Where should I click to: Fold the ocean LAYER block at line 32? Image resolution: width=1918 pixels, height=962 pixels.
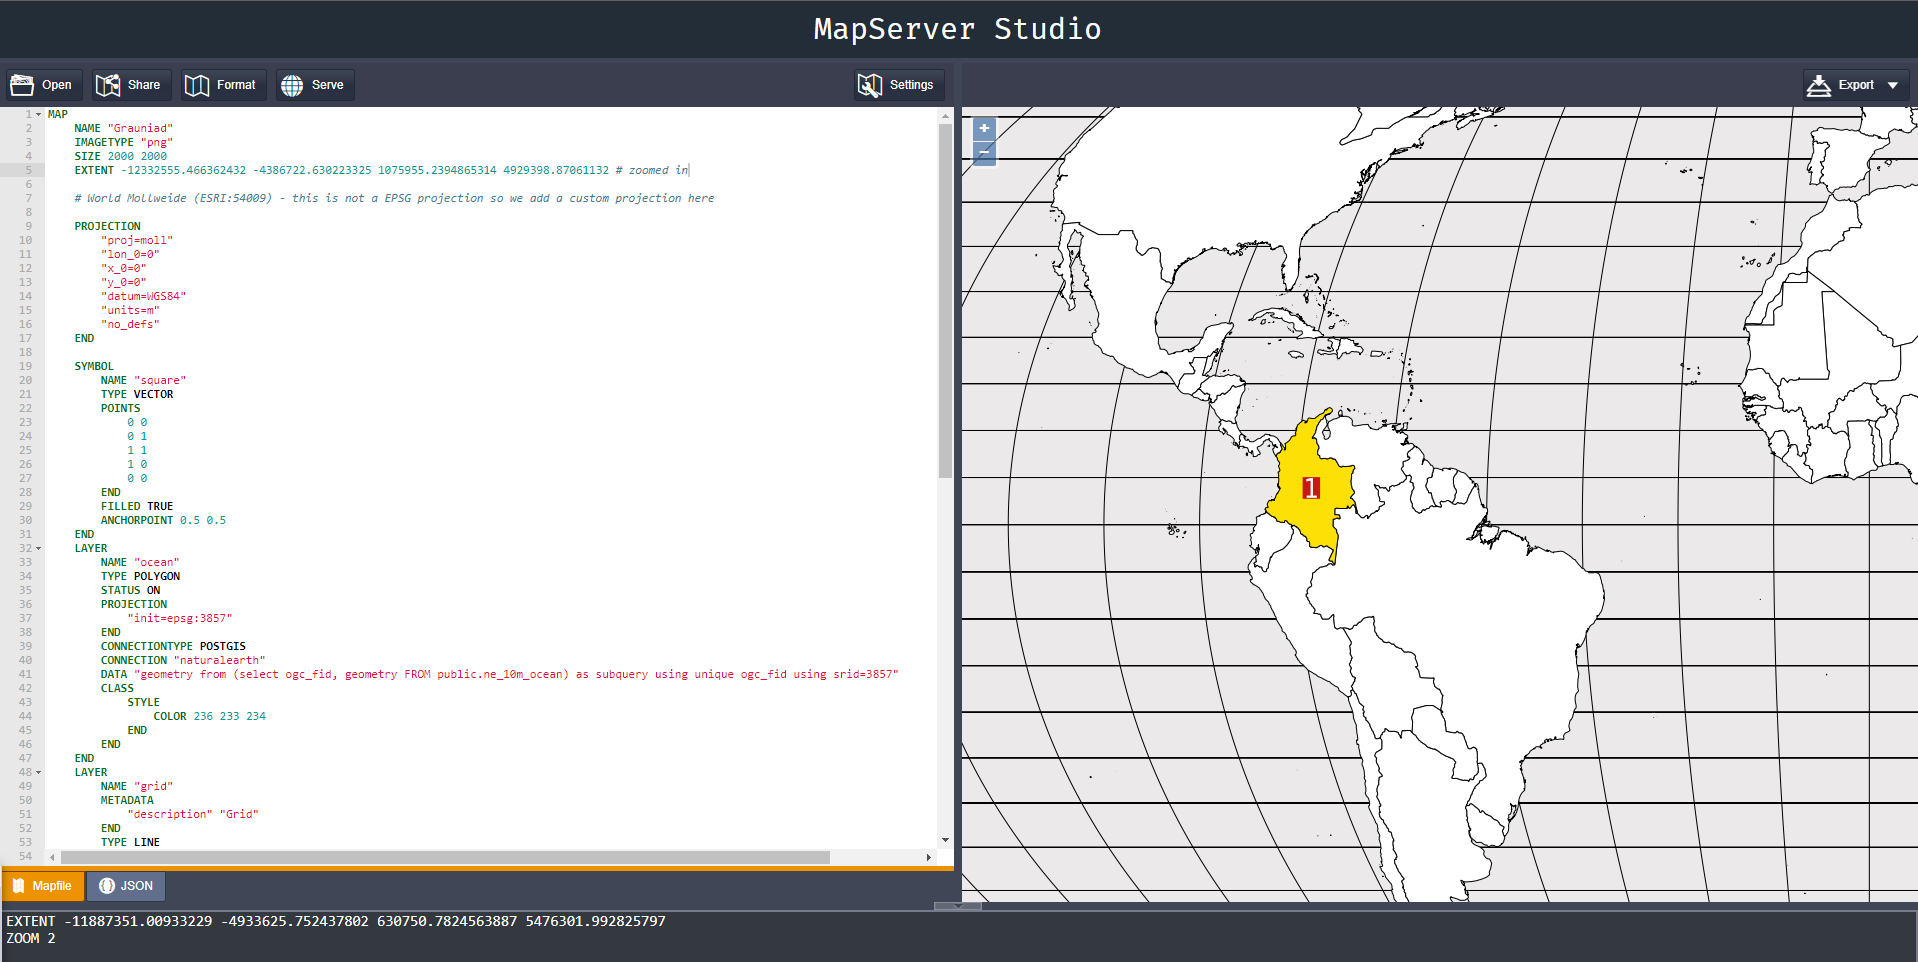click(x=39, y=548)
